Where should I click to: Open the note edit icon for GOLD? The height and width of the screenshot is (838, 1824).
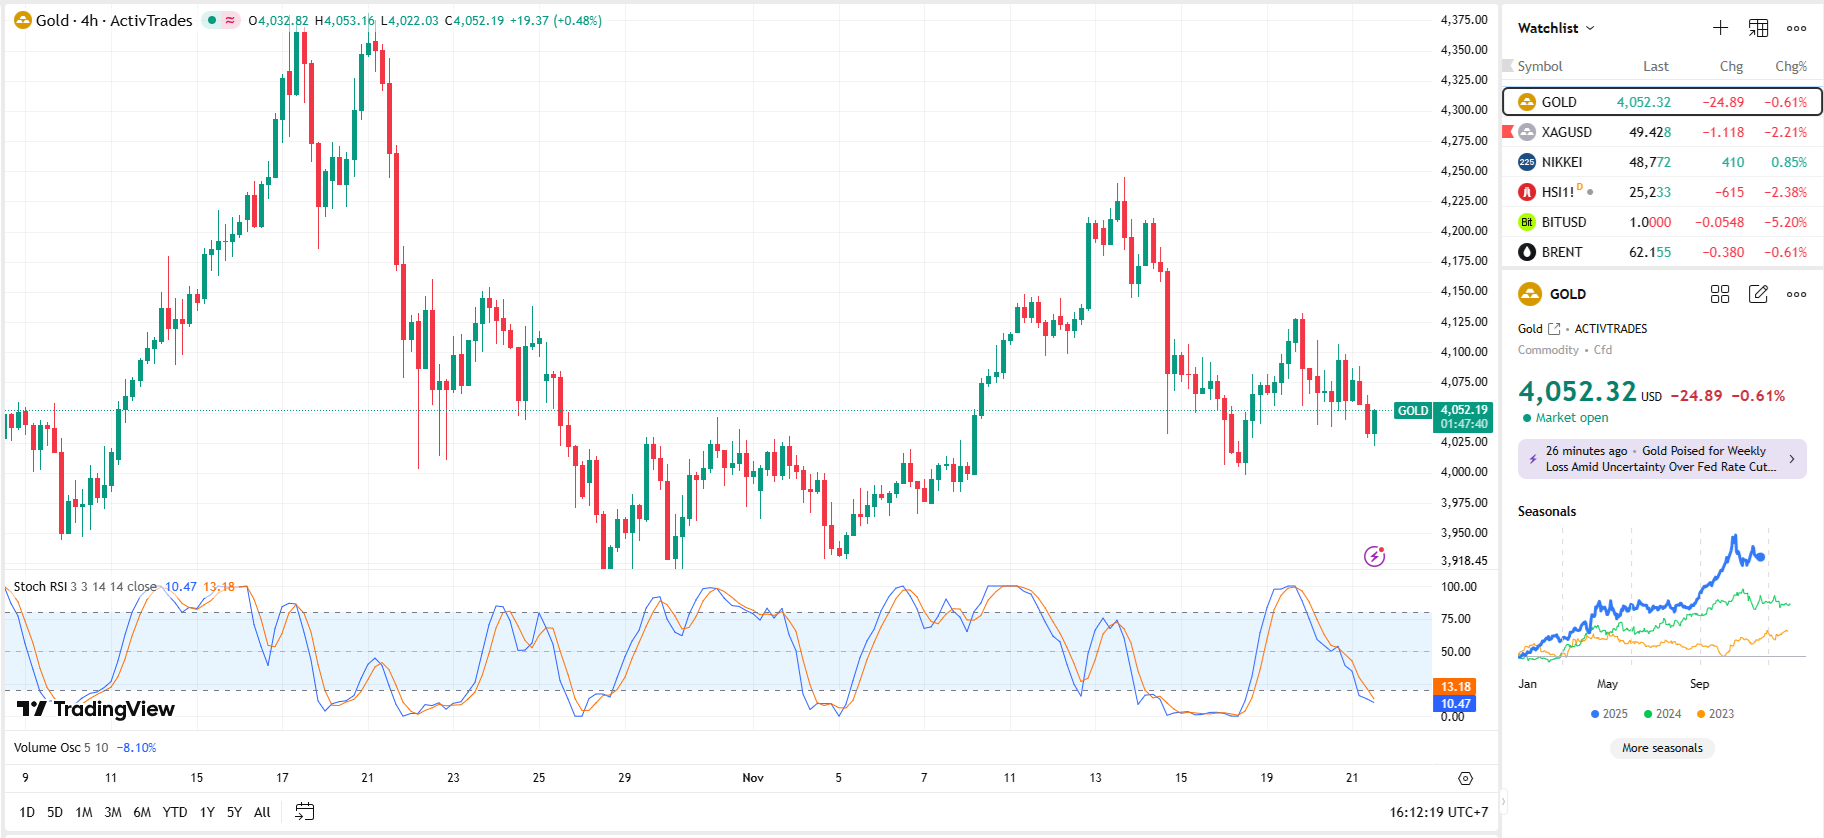coord(1758,294)
